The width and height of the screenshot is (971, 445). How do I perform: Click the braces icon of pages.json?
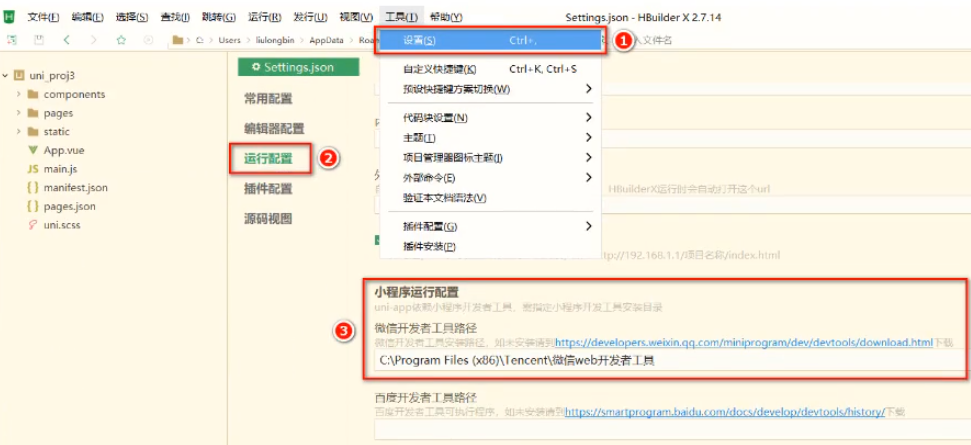33,206
